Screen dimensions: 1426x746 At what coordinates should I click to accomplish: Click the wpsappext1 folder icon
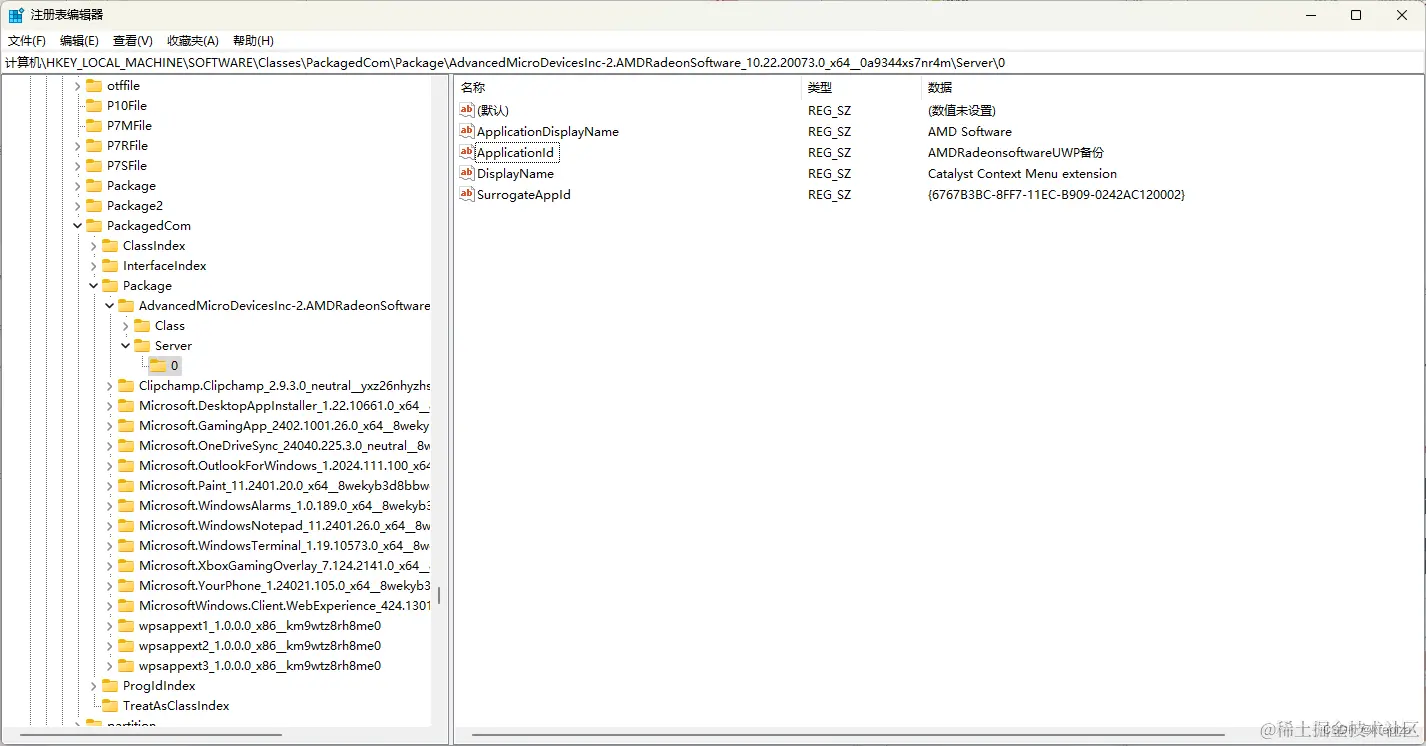point(126,626)
